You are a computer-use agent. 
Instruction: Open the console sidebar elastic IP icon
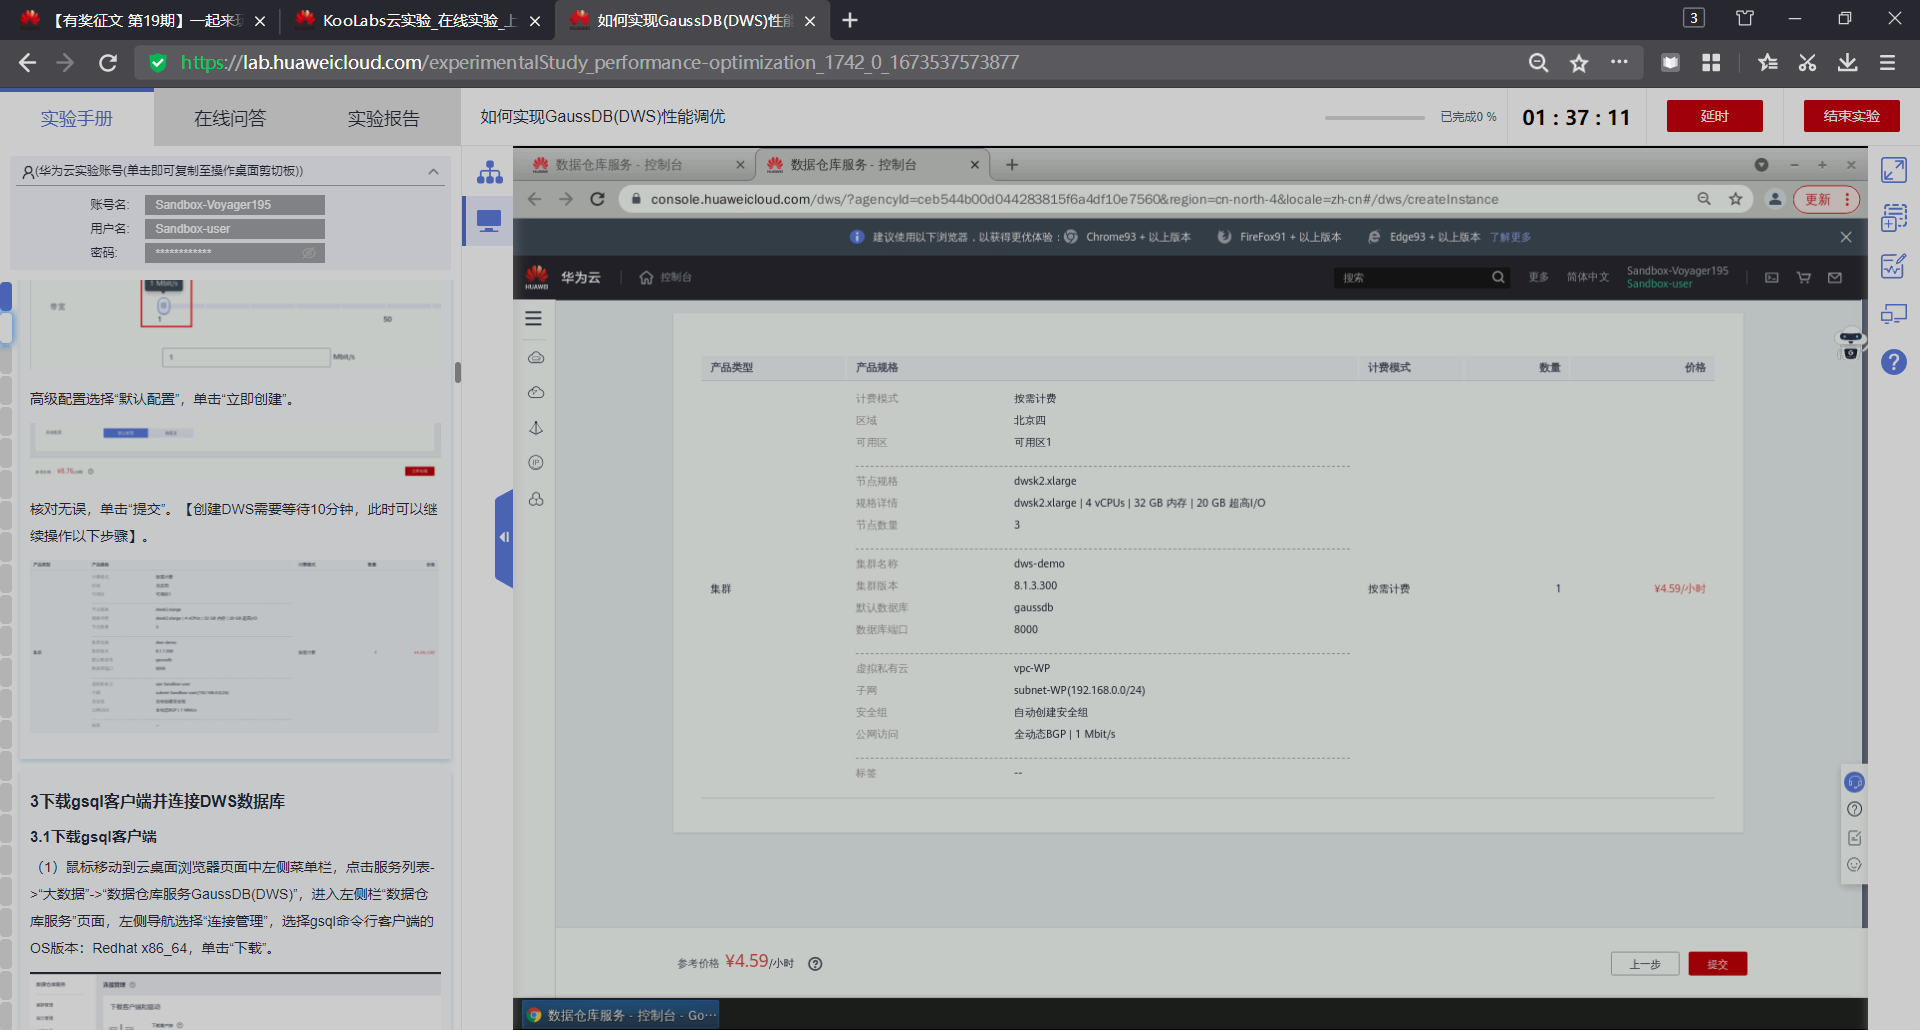pyautogui.click(x=536, y=463)
